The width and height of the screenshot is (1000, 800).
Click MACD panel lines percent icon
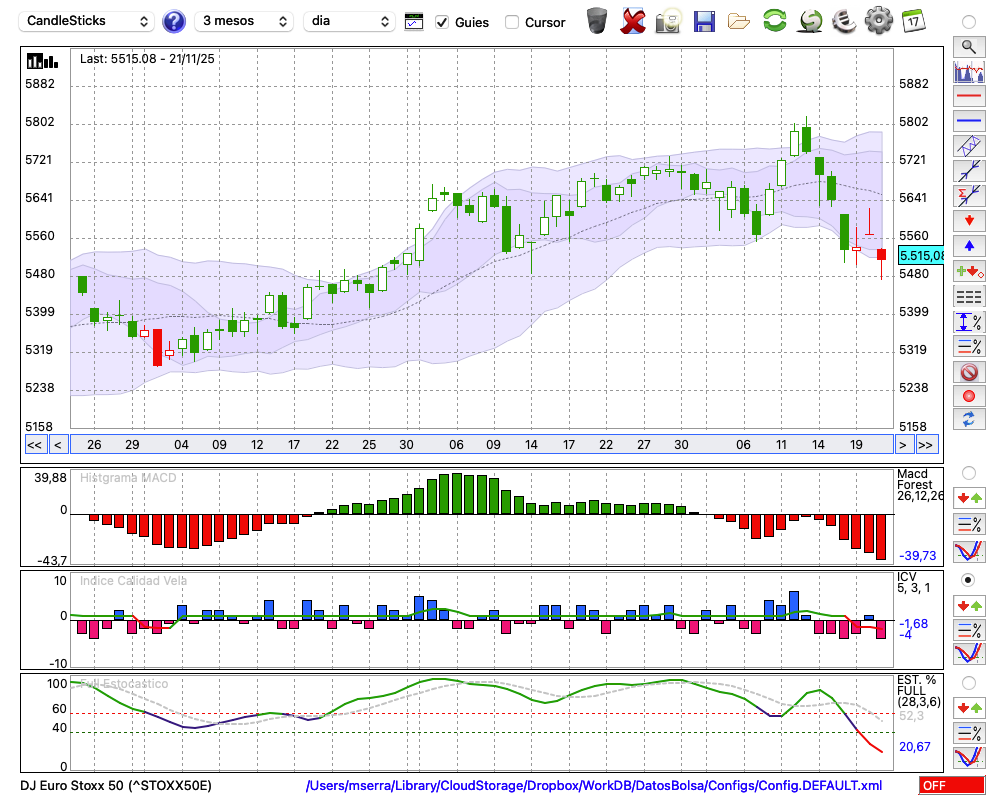click(969, 524)
